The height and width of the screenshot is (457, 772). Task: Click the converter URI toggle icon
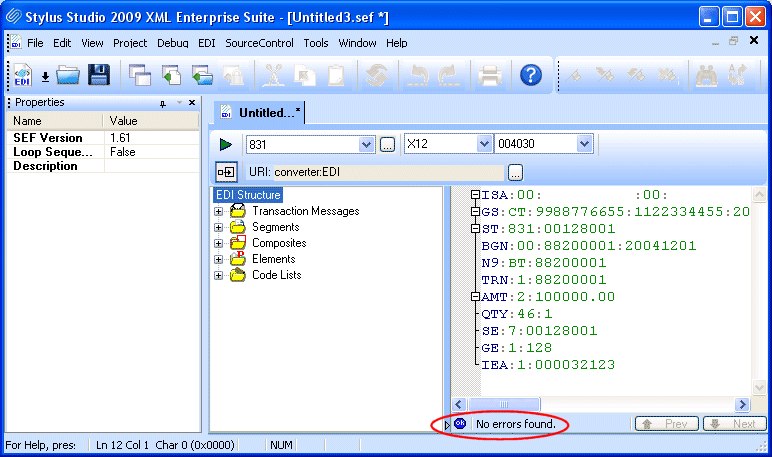226,171
